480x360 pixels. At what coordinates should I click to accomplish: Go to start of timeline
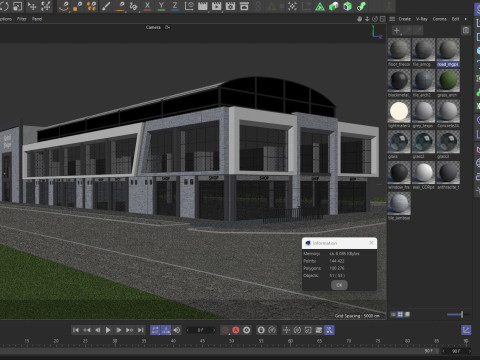76,330
